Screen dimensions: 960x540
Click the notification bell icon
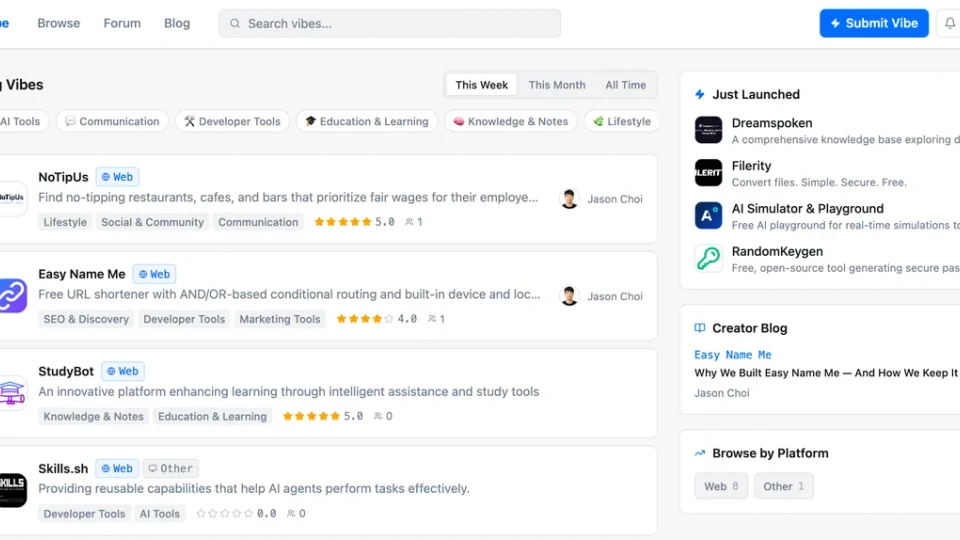click(949, 24)
